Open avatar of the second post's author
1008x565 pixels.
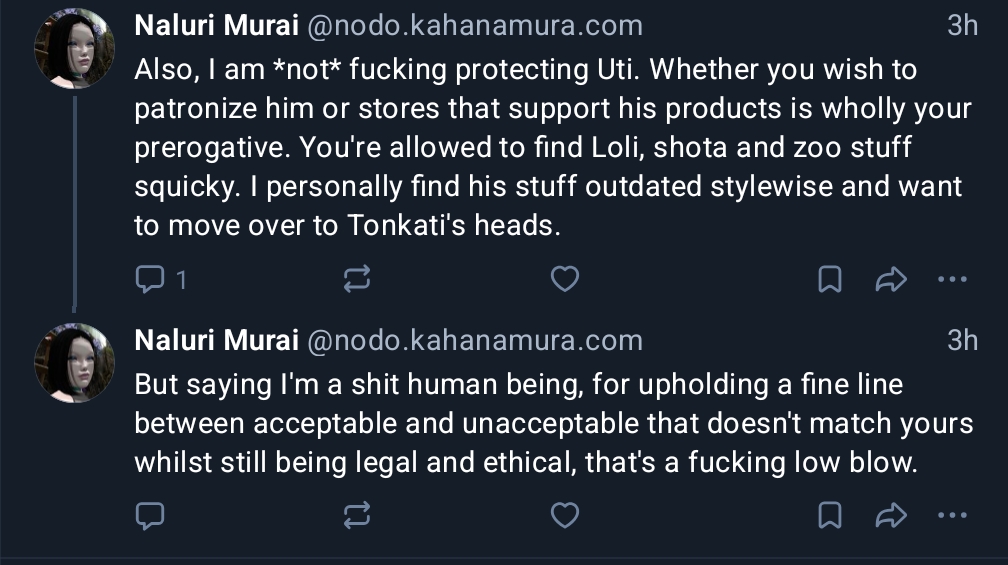pyautogui.click(x=75, y=362)
